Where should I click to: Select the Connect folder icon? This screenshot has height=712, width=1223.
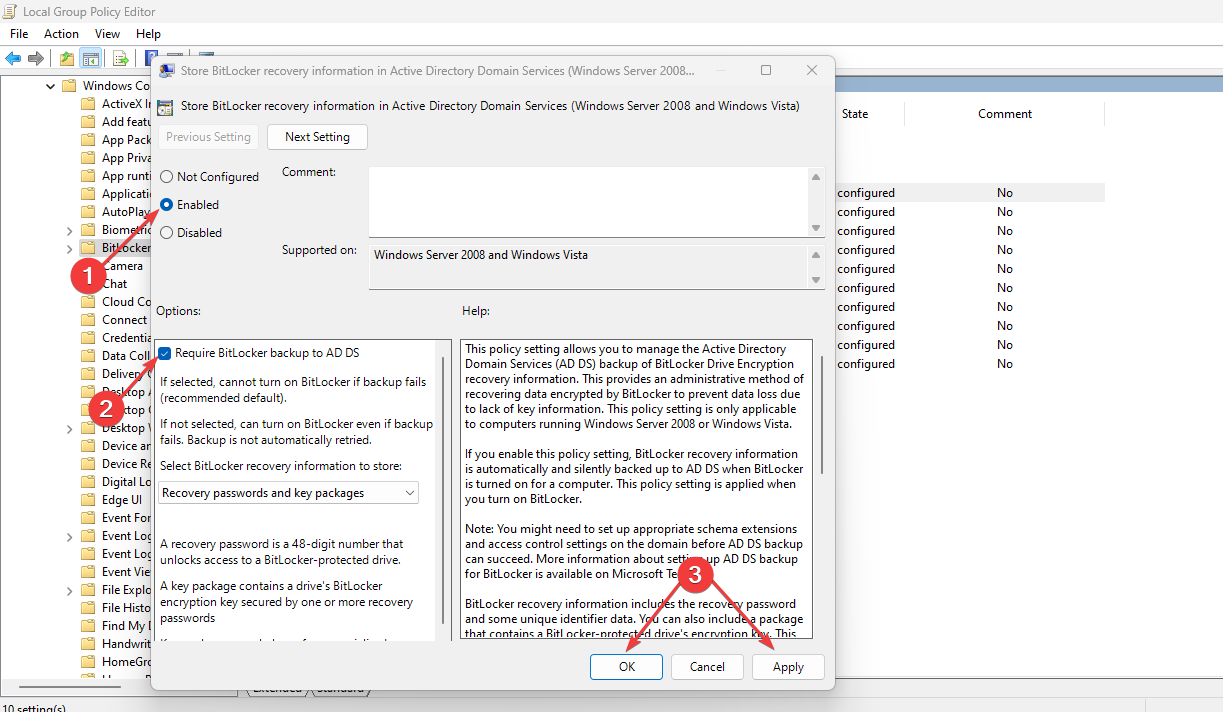click(89, 320)
